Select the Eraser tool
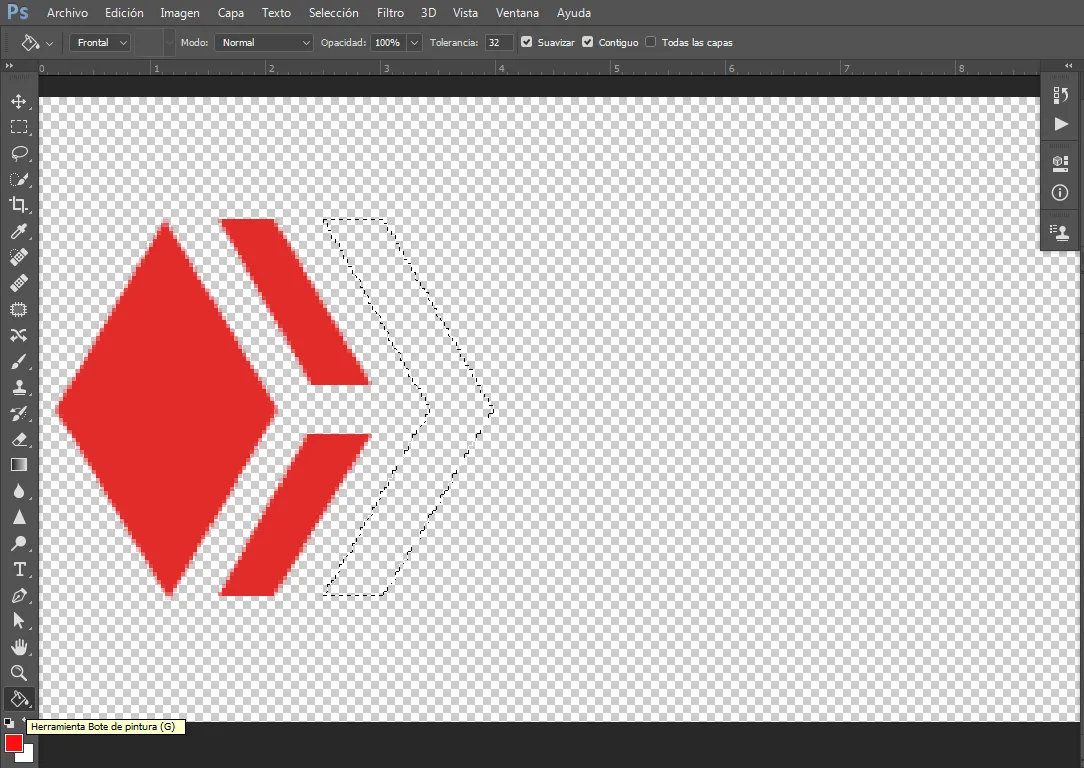 [x=19, y=440]
